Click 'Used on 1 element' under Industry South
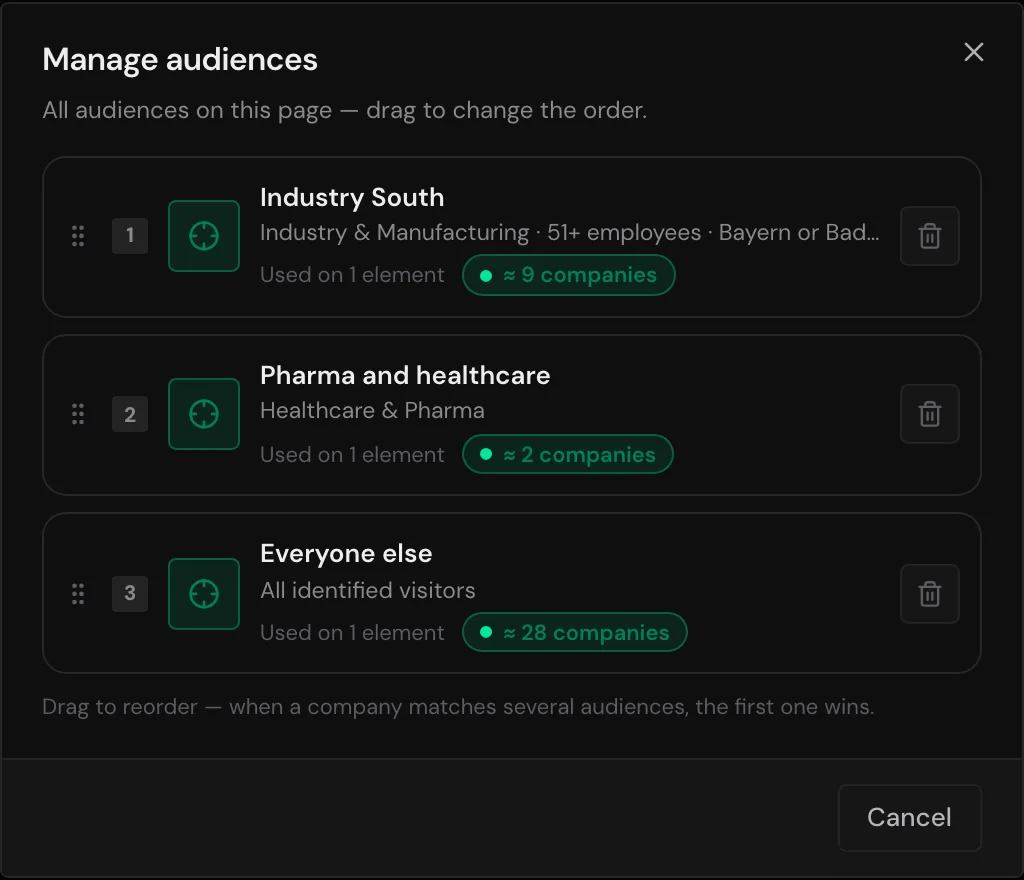The height and width of the screenshot is (880, 1024). pyautogui.click(x=352, y=275)
